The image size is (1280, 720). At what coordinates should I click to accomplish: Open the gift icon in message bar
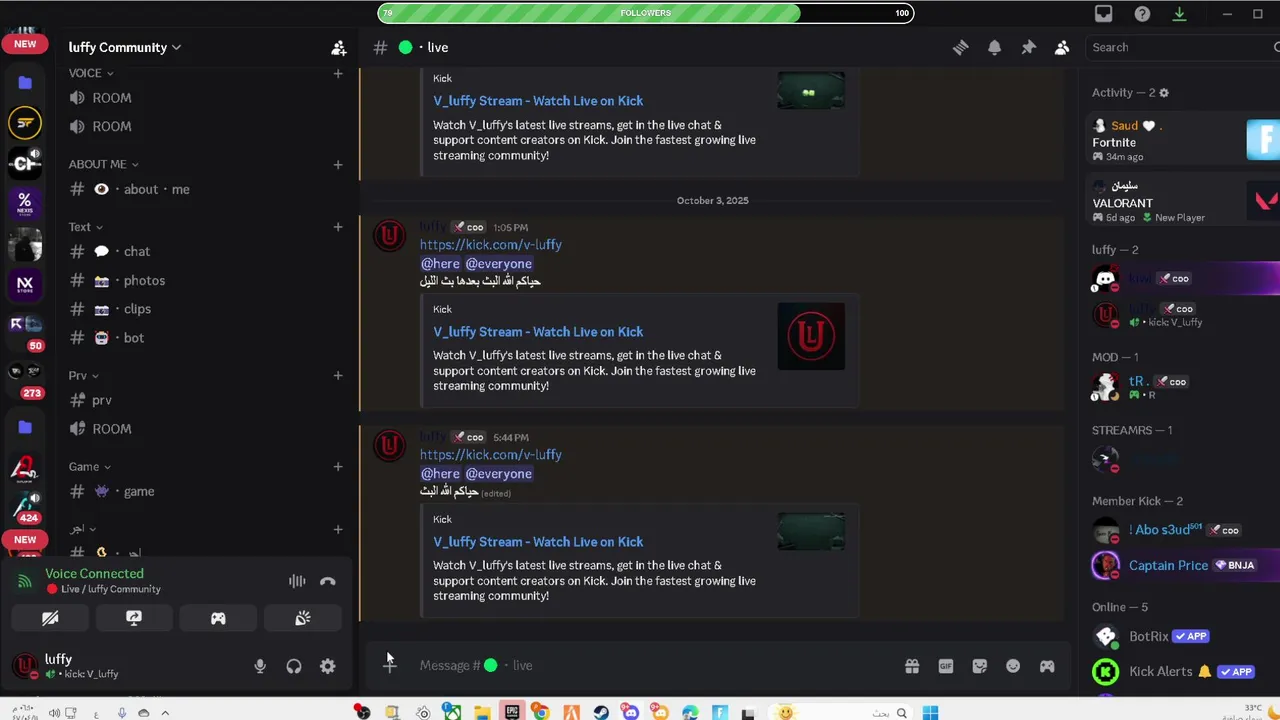[x=912, y=666]
